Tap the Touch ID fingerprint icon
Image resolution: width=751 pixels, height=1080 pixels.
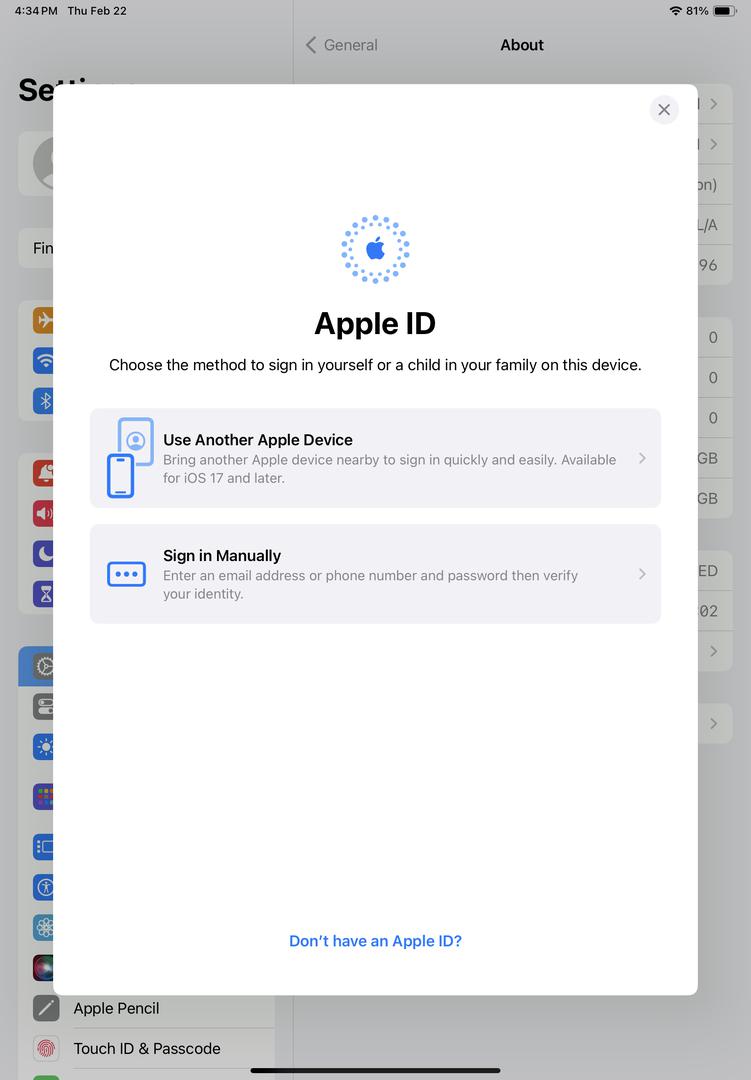46,1048
